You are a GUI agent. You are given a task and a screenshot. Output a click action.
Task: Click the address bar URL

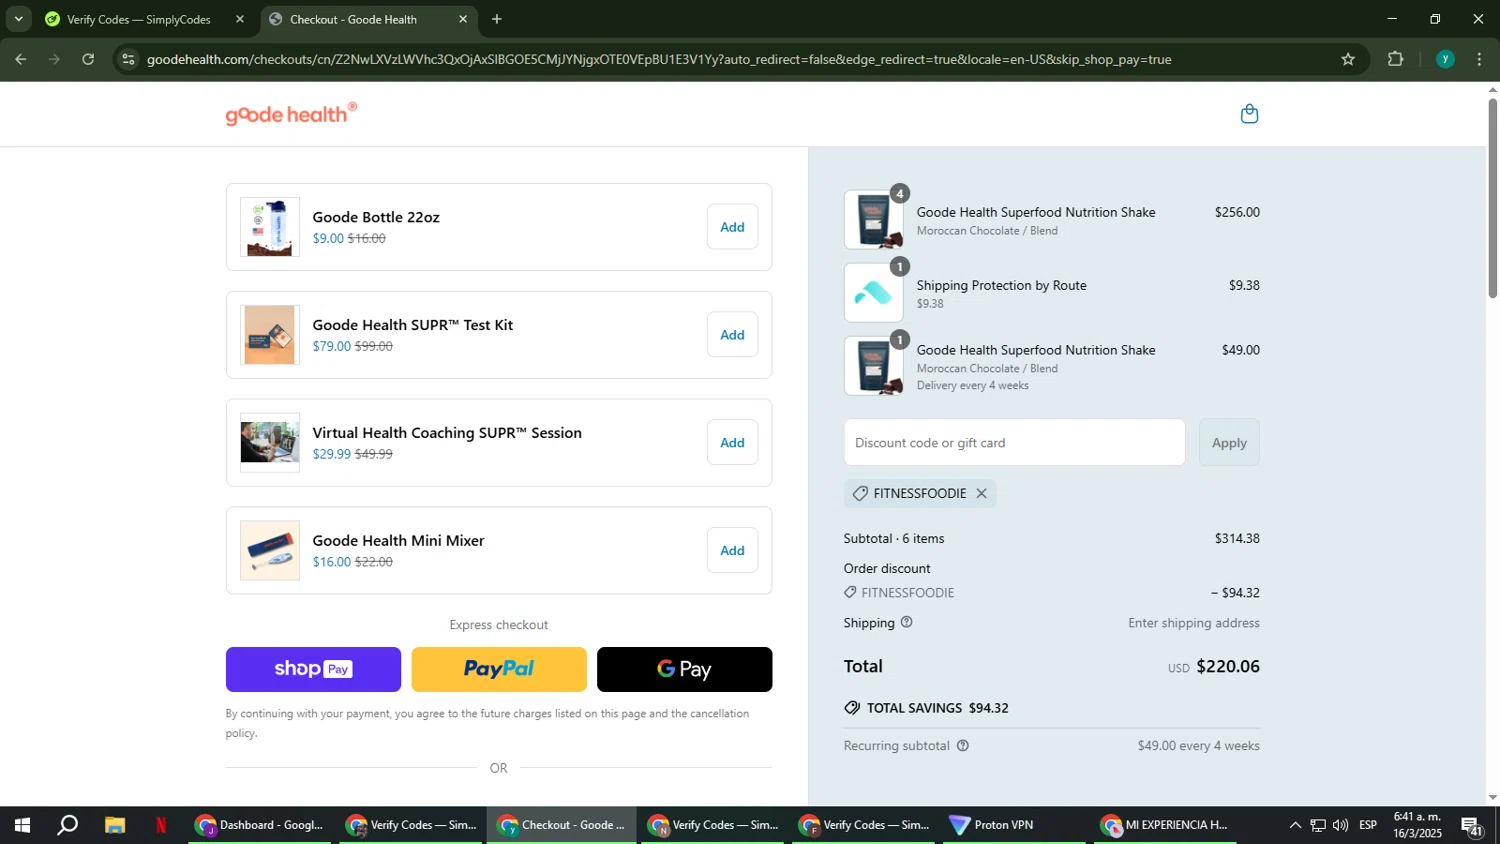(x=659, y=60)
